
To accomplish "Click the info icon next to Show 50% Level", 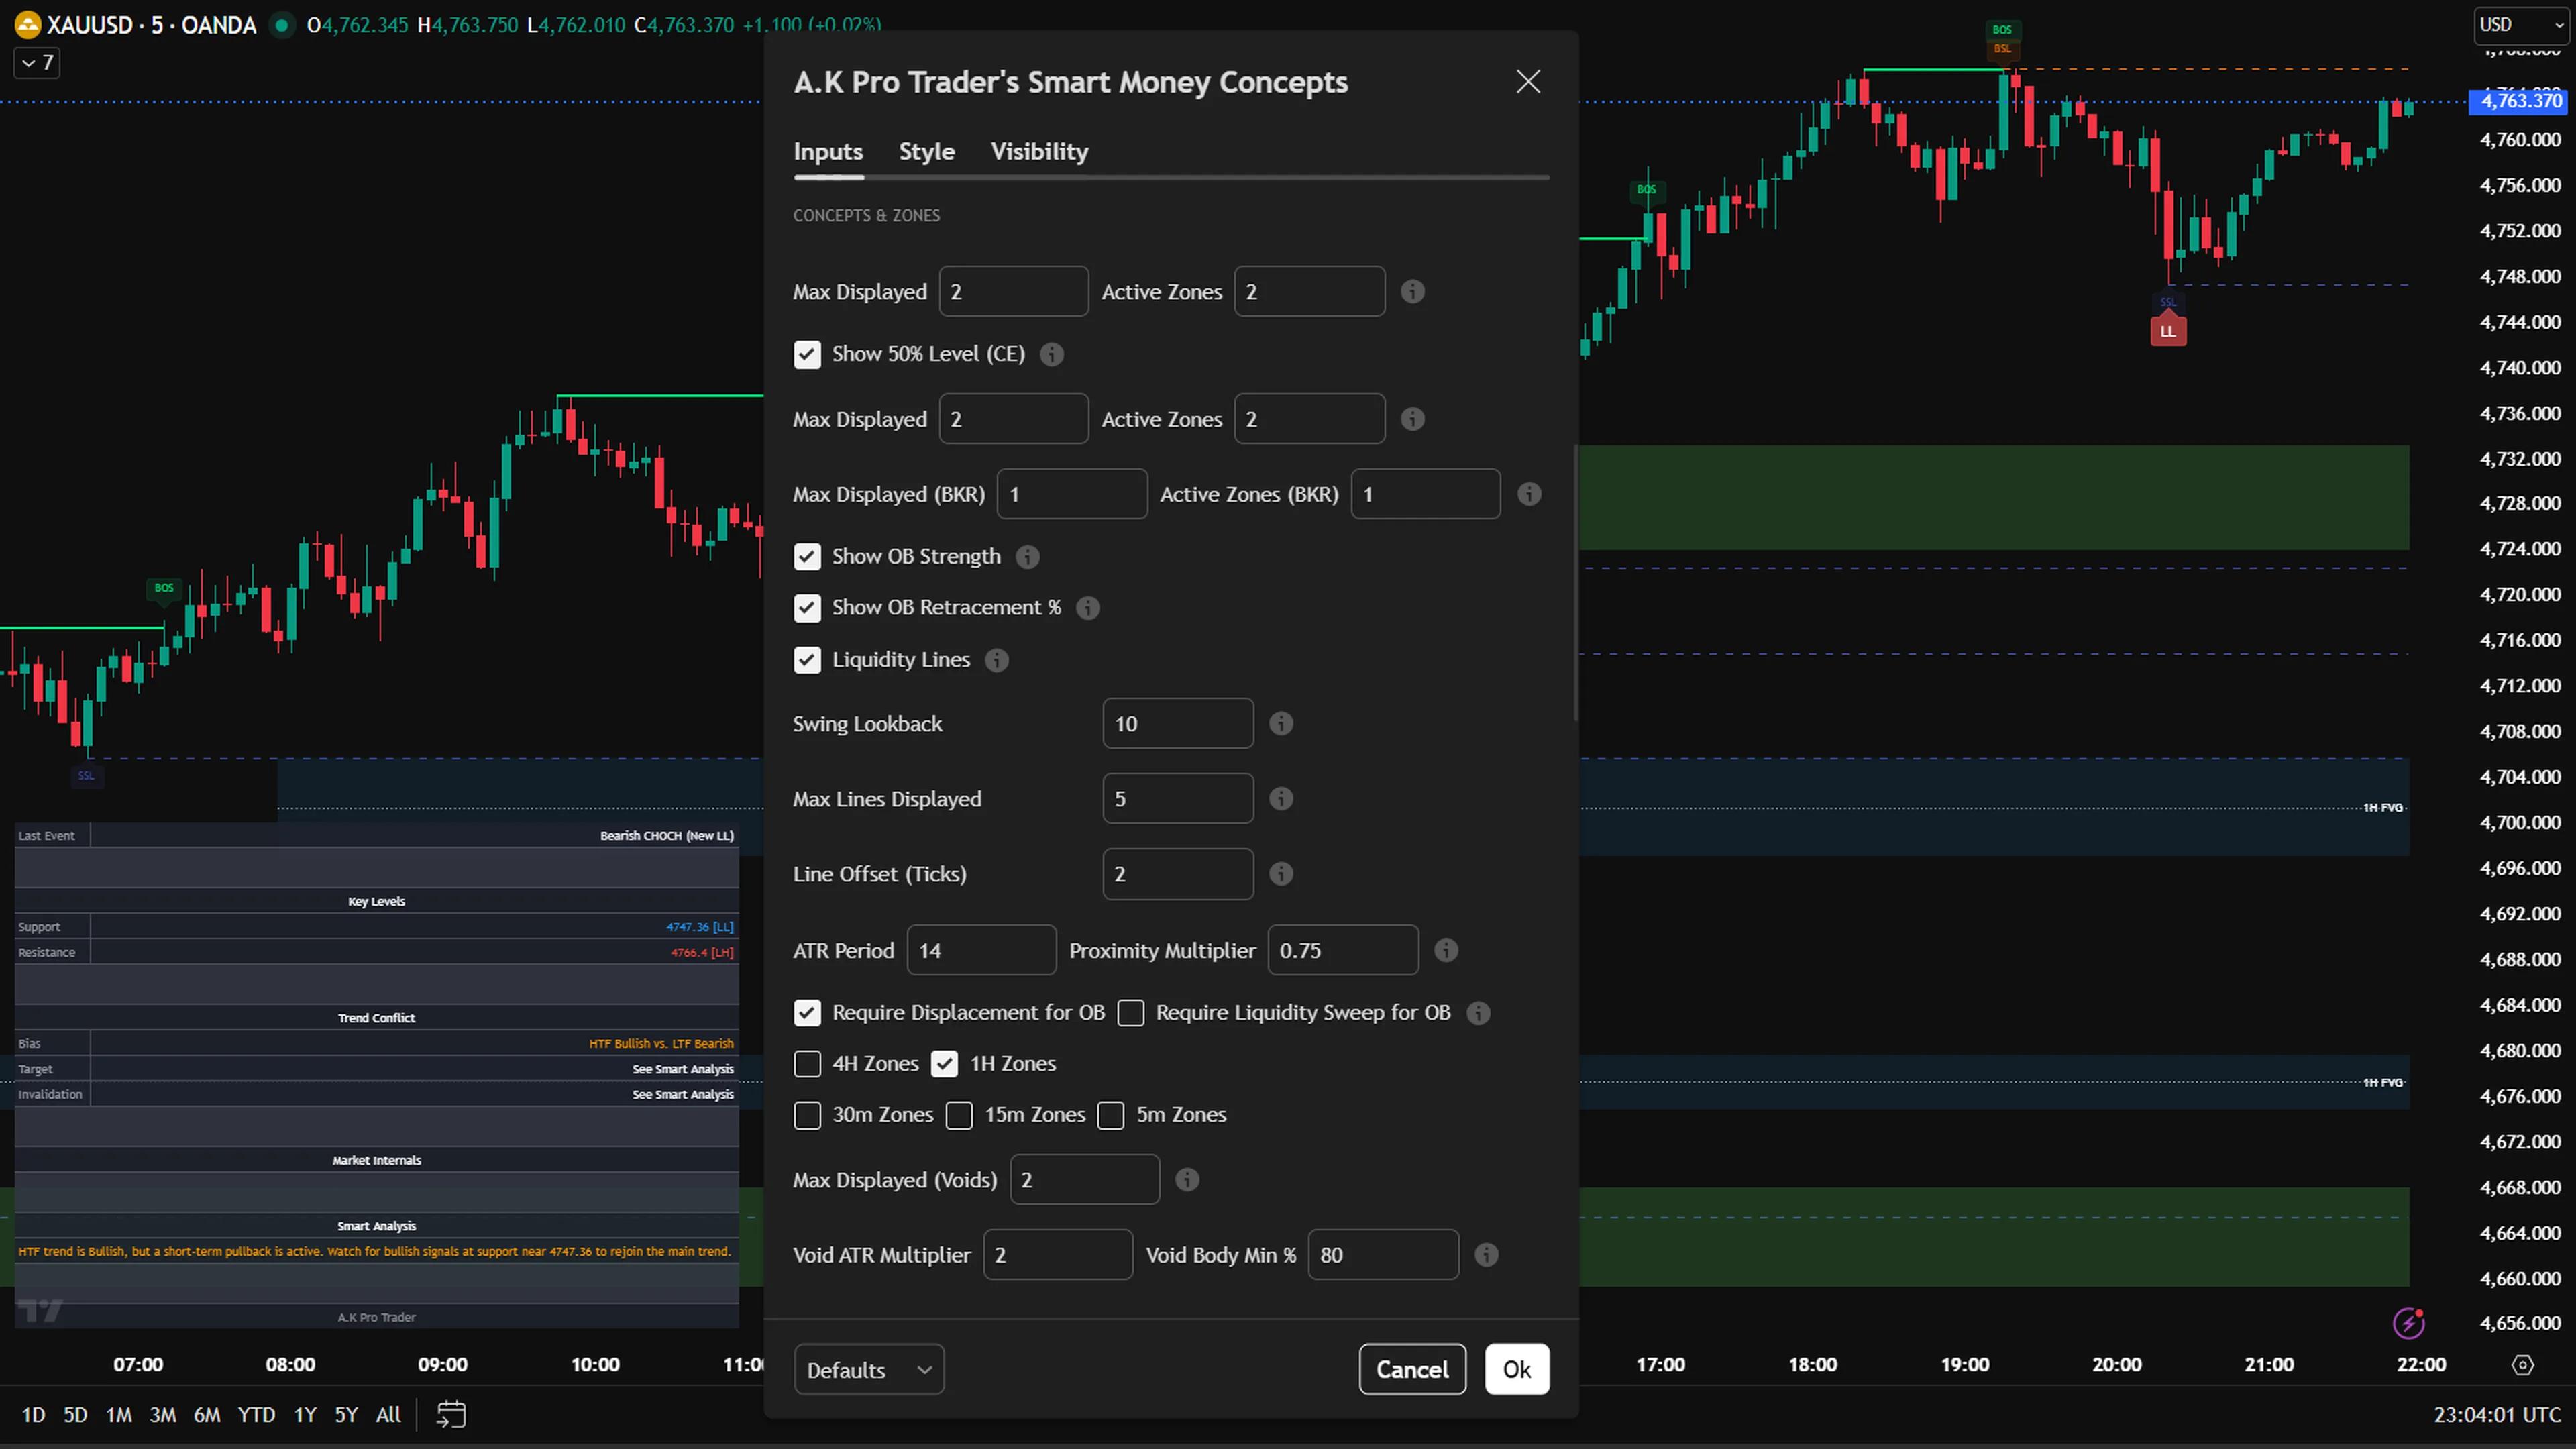I will pyautogui.click(x=1051, y=354).
